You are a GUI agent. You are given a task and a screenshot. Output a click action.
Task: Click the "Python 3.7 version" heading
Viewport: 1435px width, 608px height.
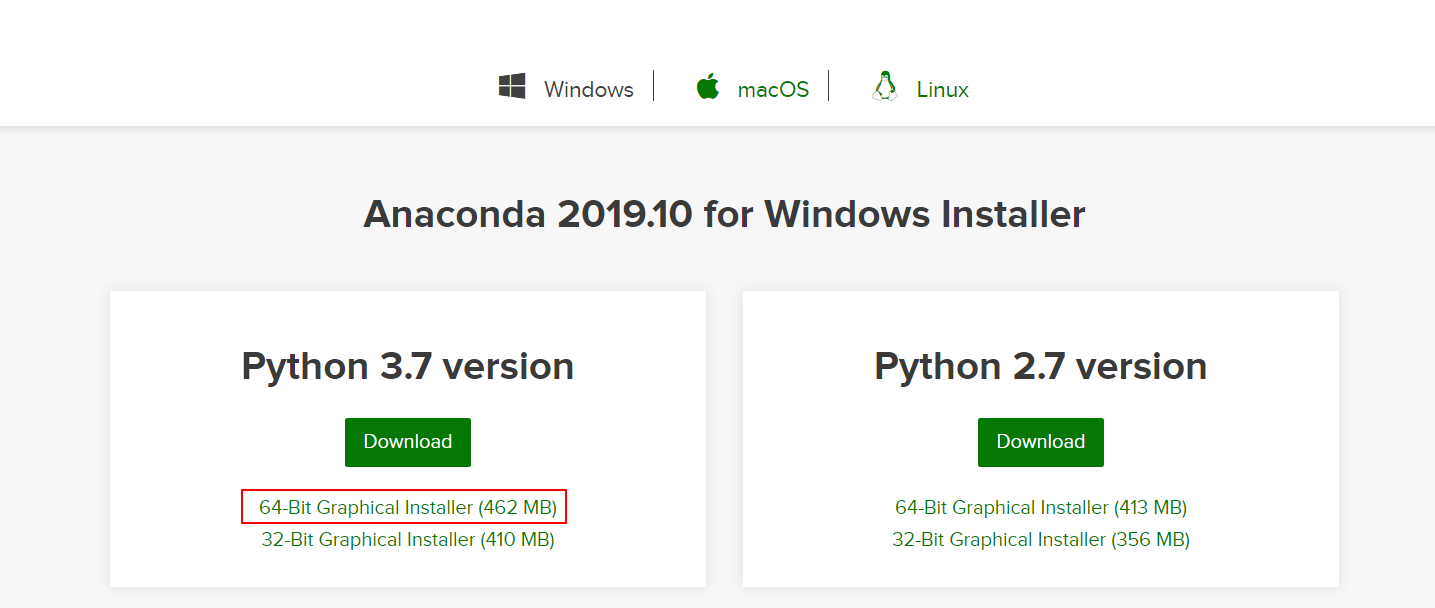[x=407, y=366]
